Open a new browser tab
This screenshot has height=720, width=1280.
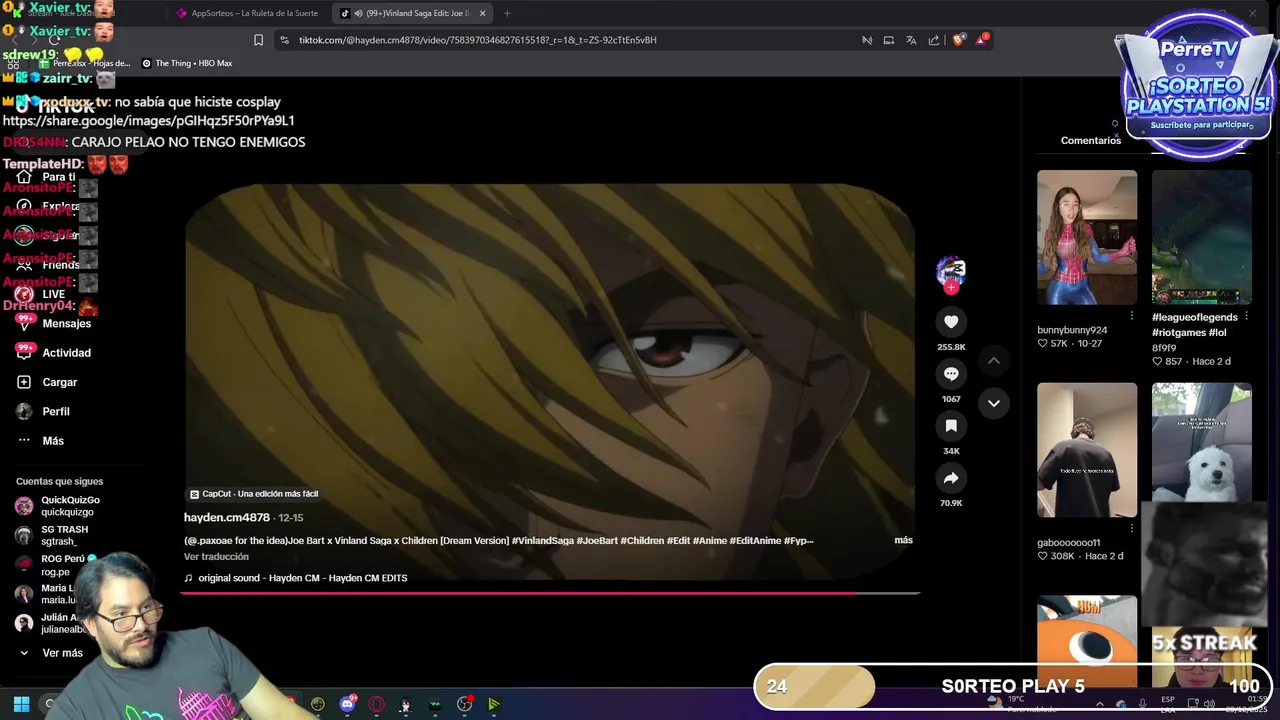point(507,13)
